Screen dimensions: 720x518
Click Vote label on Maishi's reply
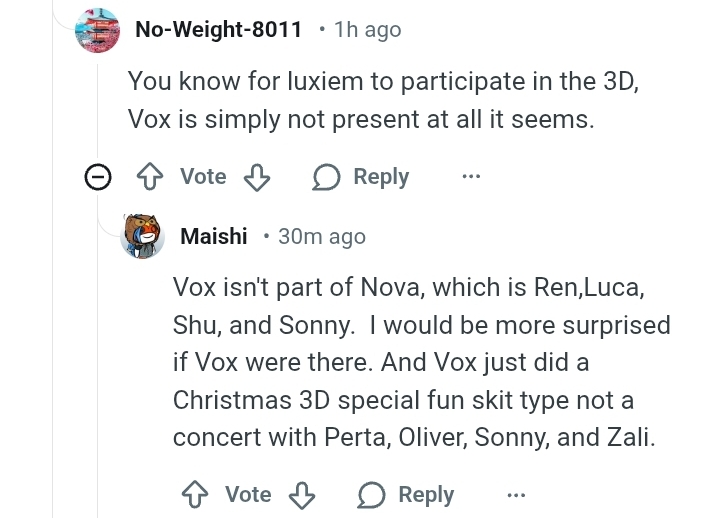pyautogui.click(x=248, y=495)
